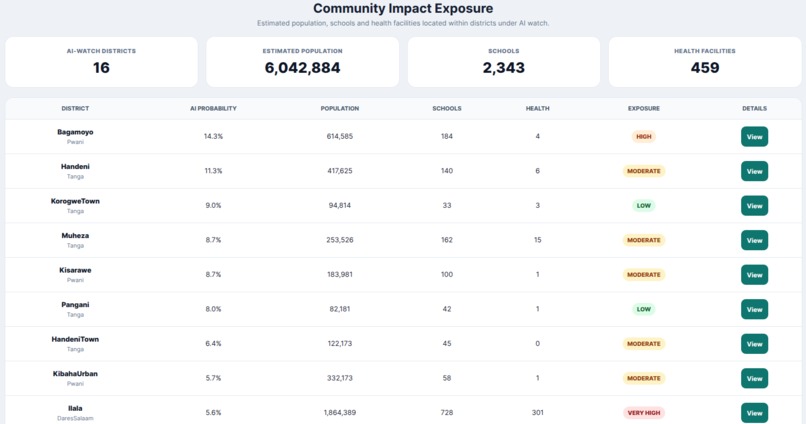Click LOW exposure badge for KorogweTown
The height and width of the screenshot is (424, 806).
[x=644, y=206]
